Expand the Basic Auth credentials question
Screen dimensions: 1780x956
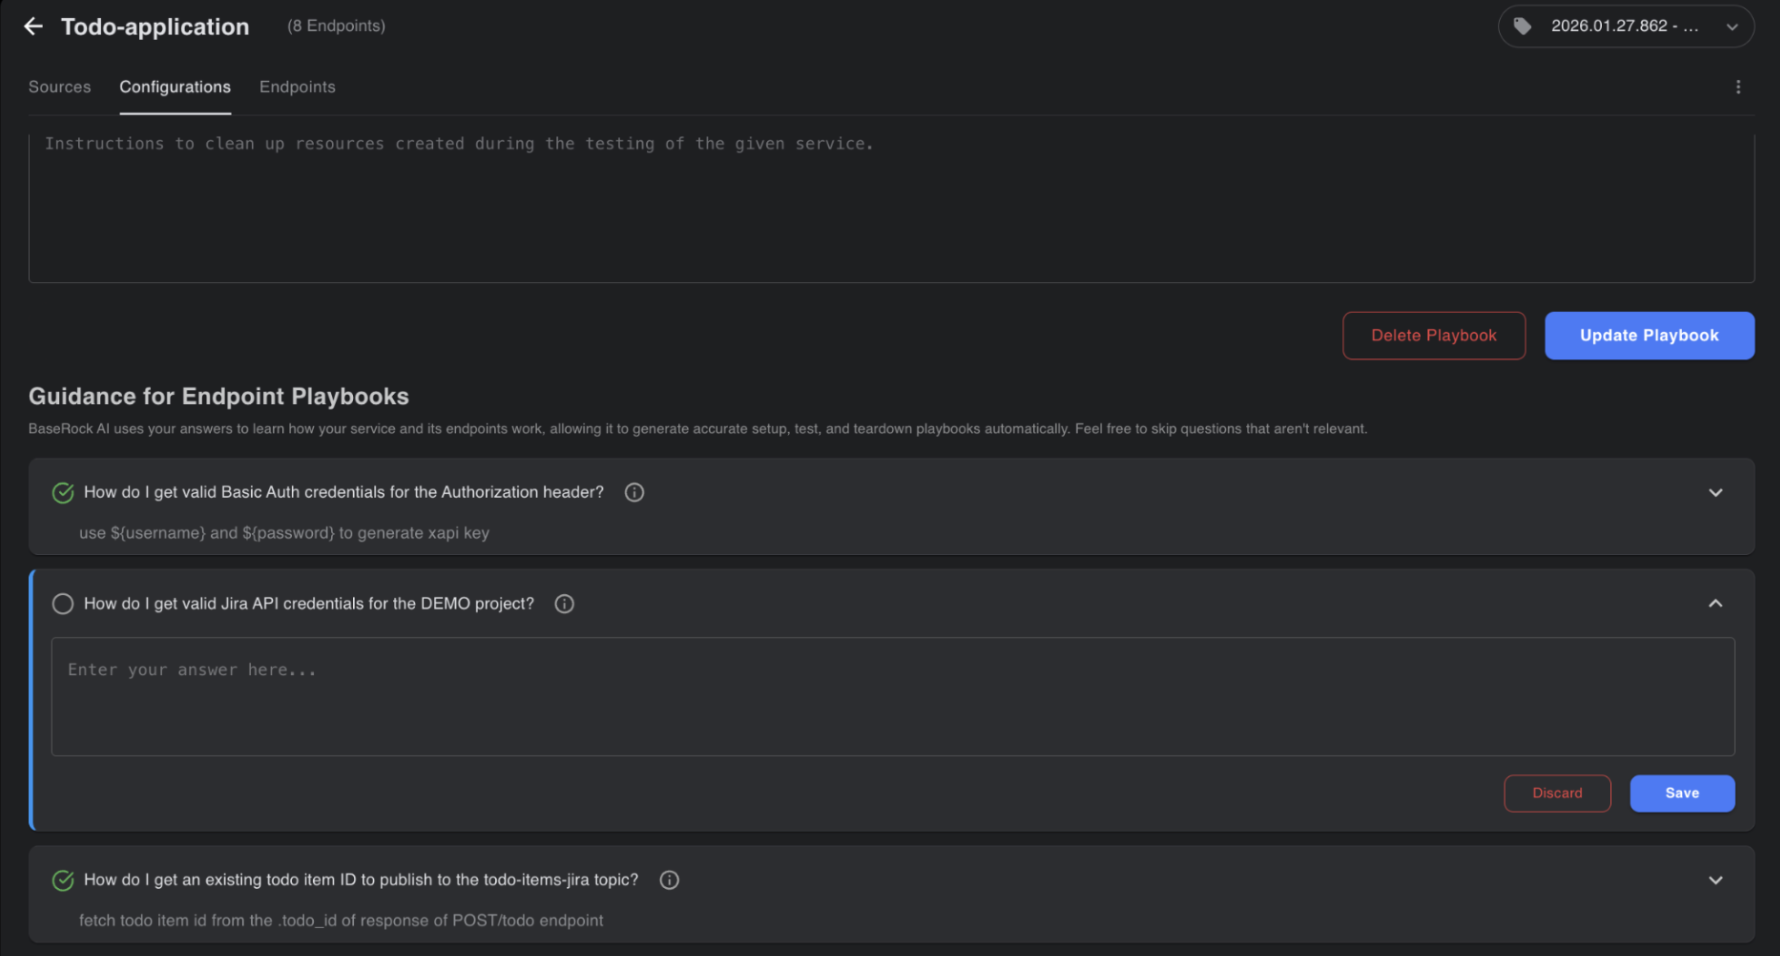point(1715,492)
